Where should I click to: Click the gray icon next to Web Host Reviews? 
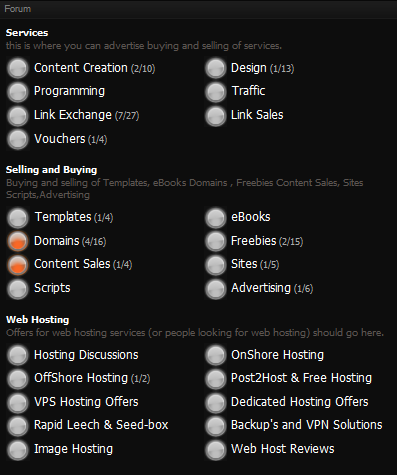pos(216,450)
